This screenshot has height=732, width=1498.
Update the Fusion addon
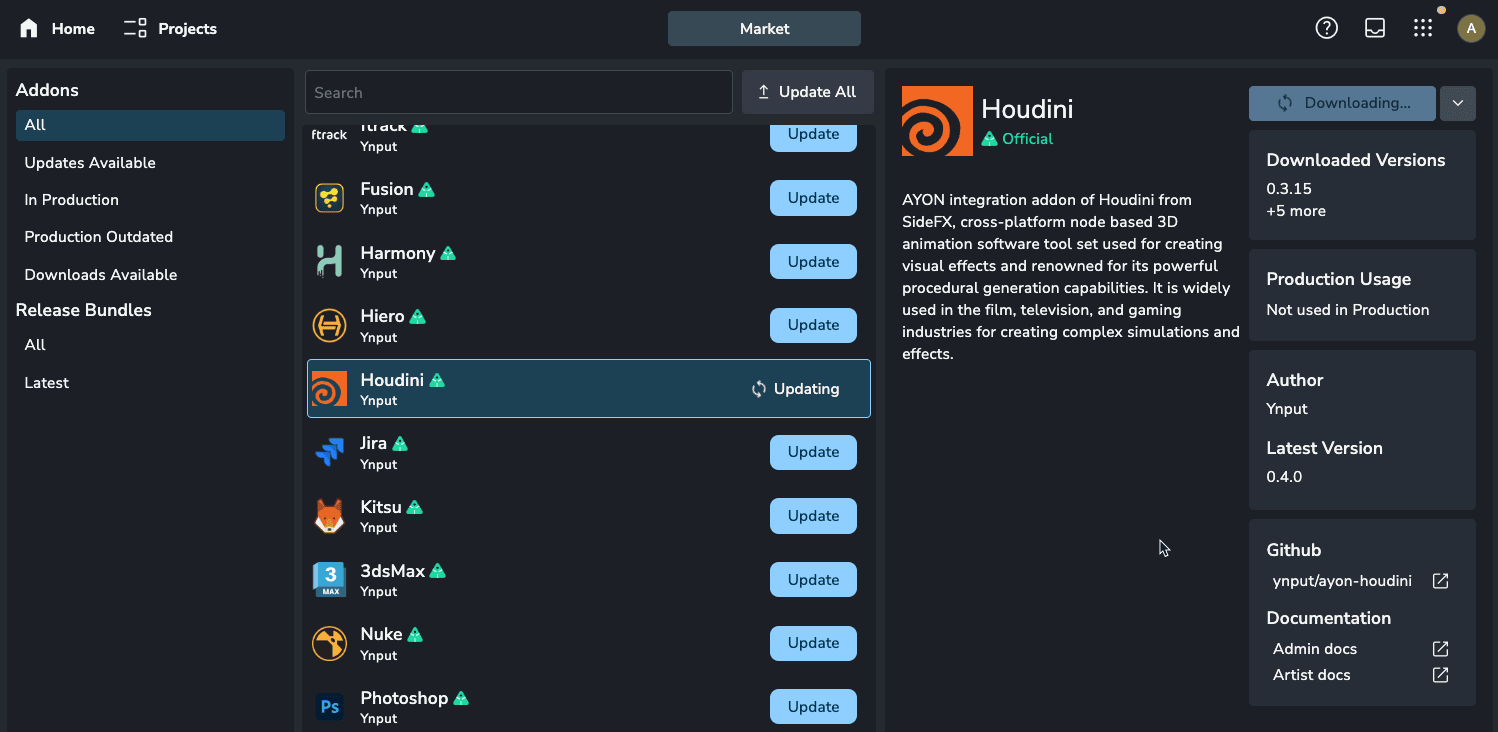[813, 198]
